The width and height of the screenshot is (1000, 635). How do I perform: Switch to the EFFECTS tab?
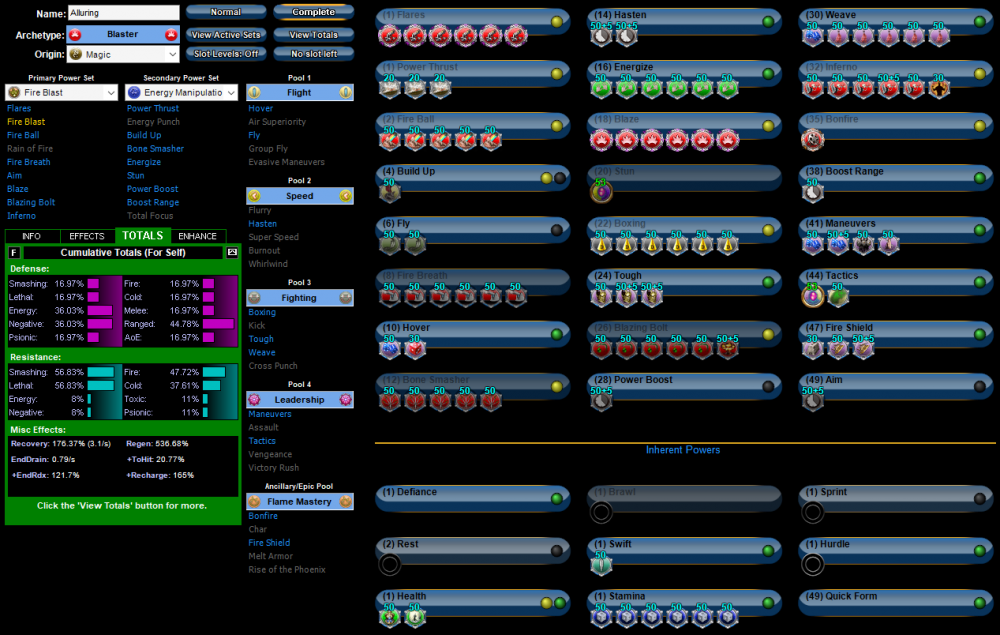point(87,236)
